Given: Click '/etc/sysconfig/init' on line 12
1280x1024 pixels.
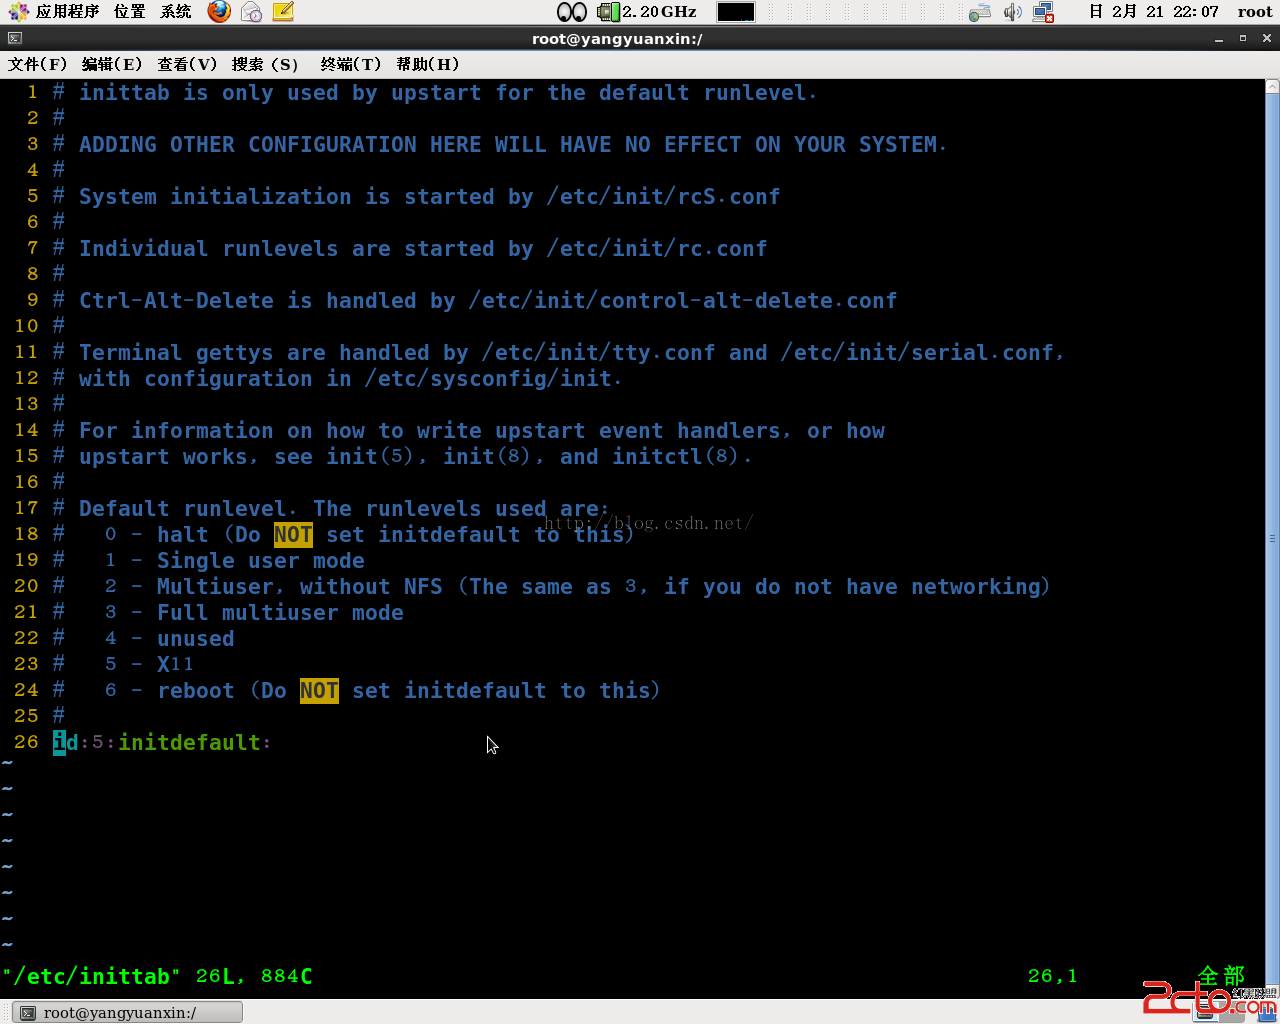Looking at the screenshot, I should pos(488,379).
